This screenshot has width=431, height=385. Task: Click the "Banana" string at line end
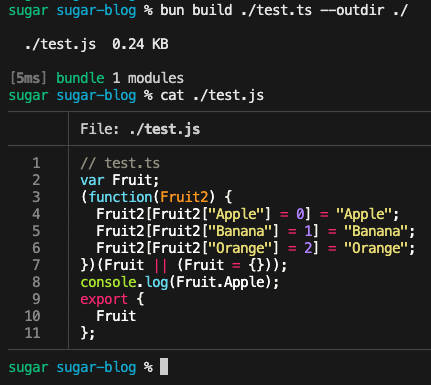376,231
